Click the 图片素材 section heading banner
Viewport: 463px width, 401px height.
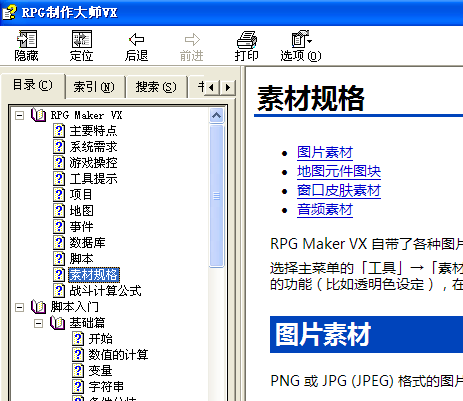(x=366, y=334)
